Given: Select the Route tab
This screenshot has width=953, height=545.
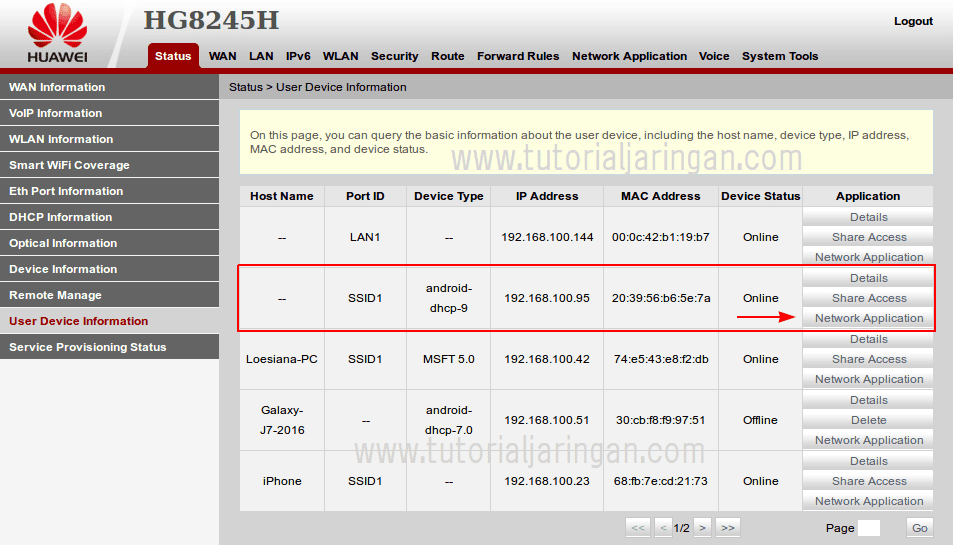Looking at the screenshot, I should [448, 56].
